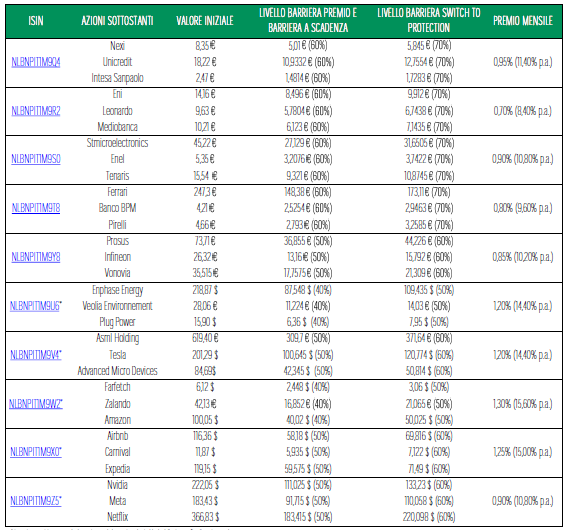568x530 pixels.
Task: Open the NLBNPIT1M9R2 ISIN link
Action: tap(36, 111)
